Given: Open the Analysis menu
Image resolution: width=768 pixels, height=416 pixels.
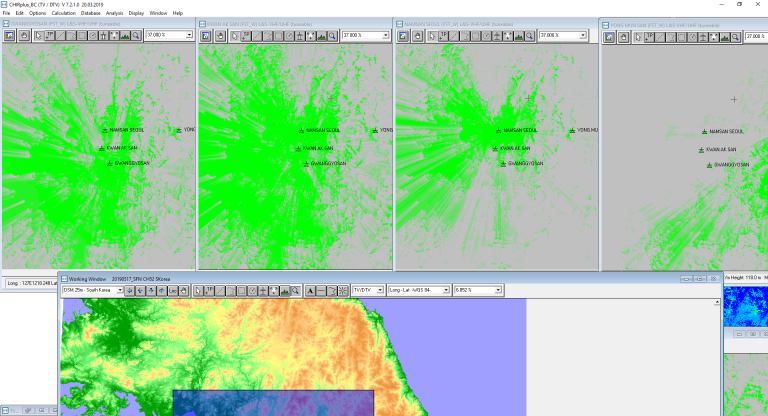Looking at the screenshot, I should coord(114,13).
